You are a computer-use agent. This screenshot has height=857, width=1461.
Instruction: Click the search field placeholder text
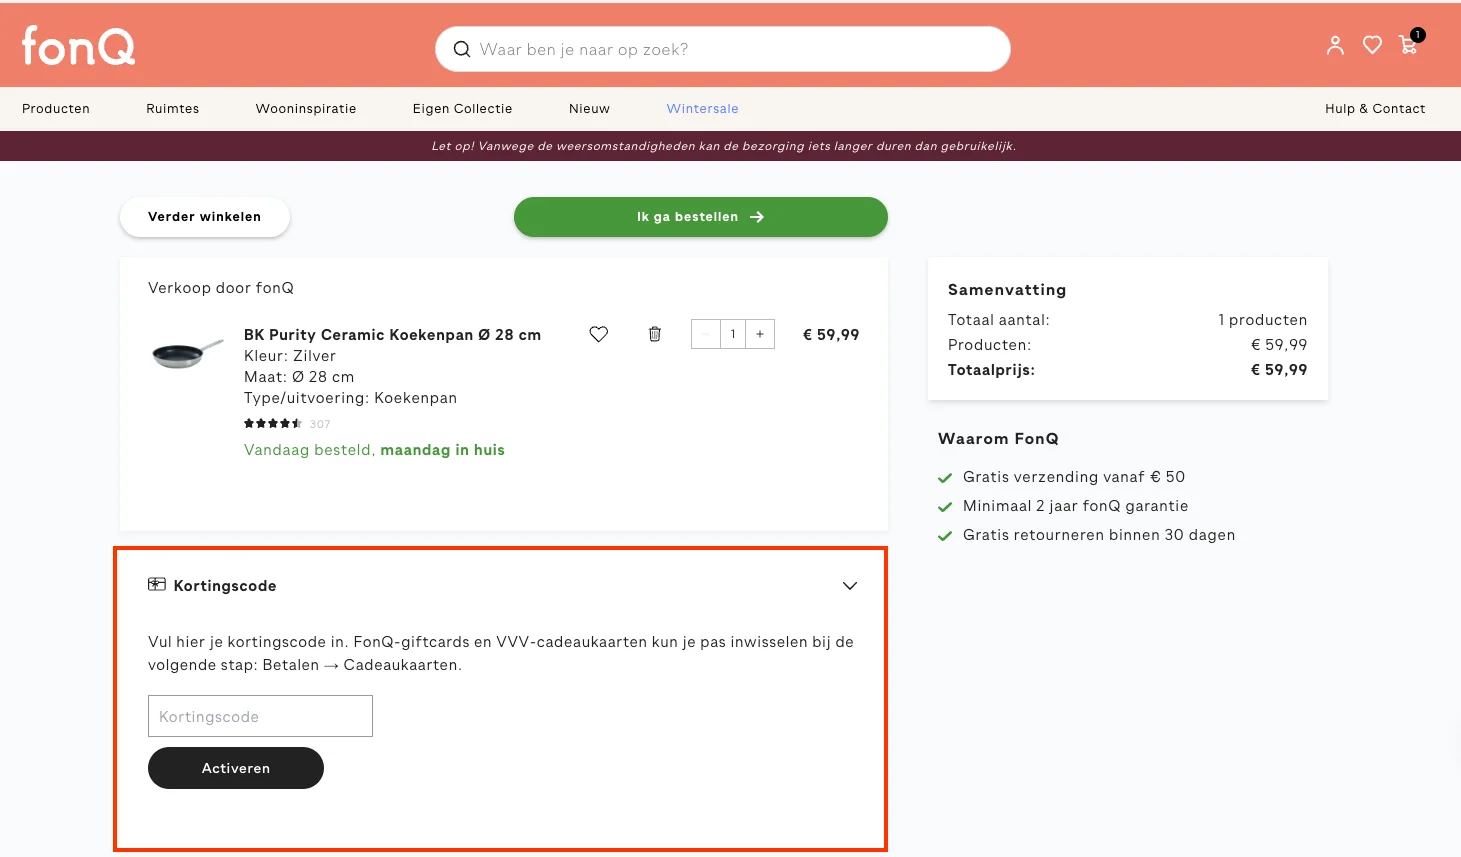click(584, 49)
